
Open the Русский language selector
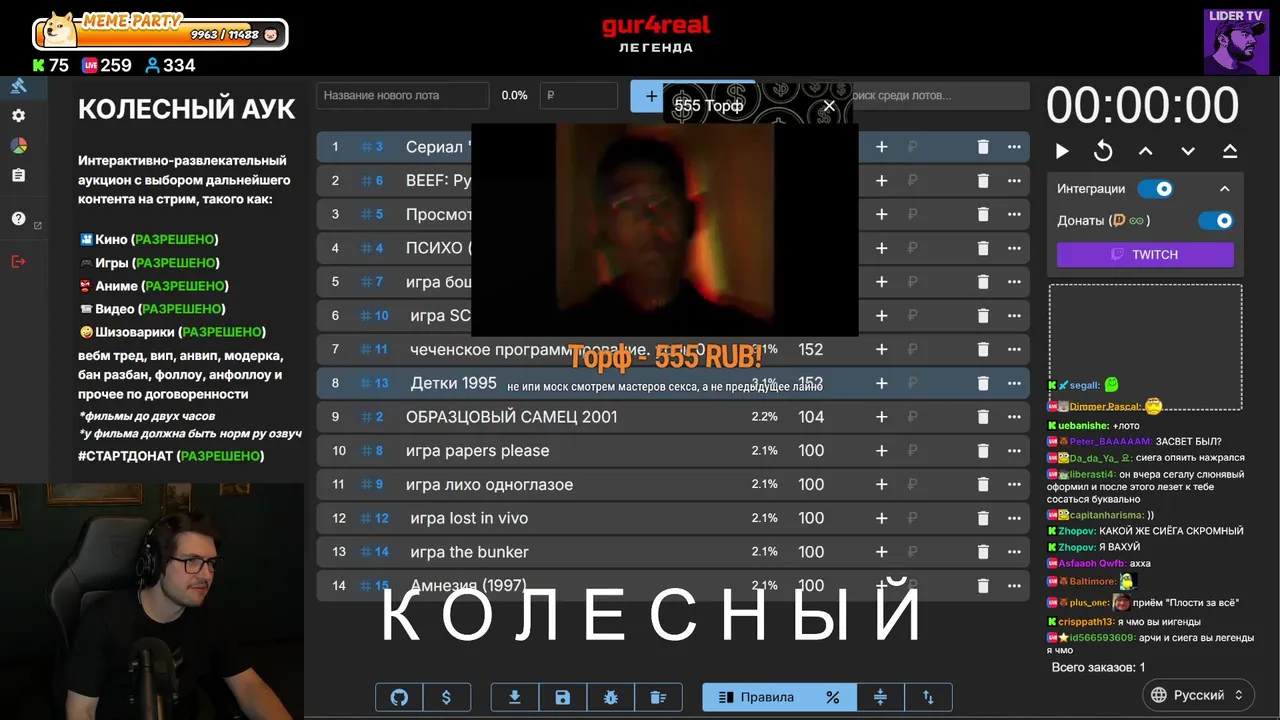[1197, 695]
